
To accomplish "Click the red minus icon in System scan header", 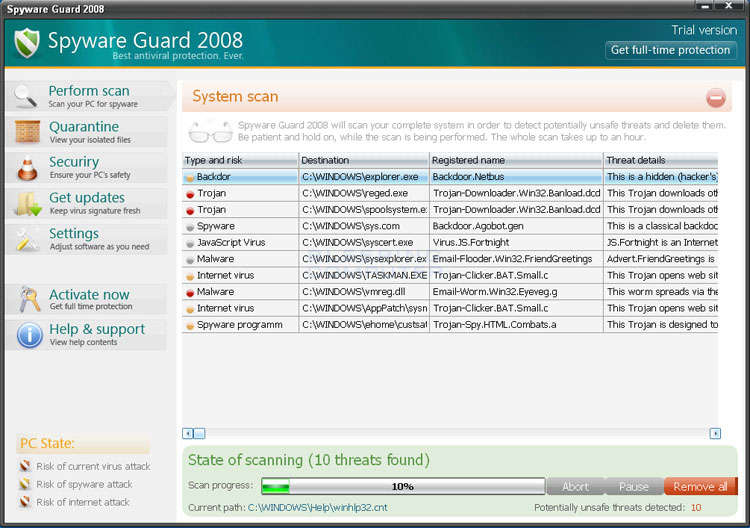I will (716, 98).
